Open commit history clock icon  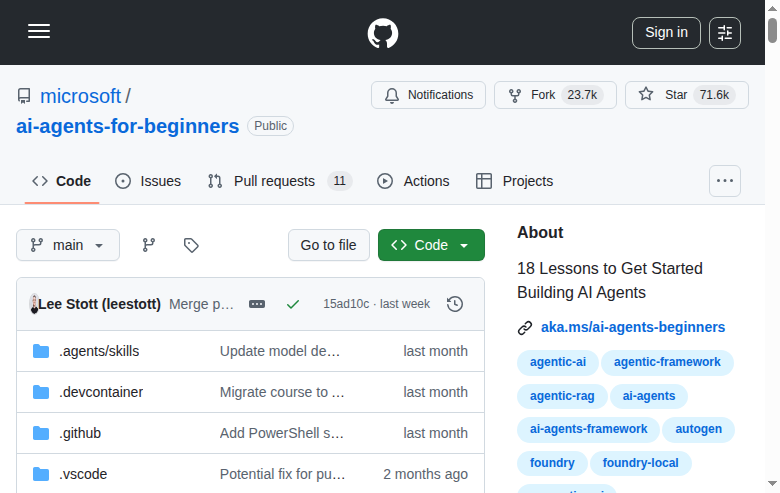tap(455, 304)
